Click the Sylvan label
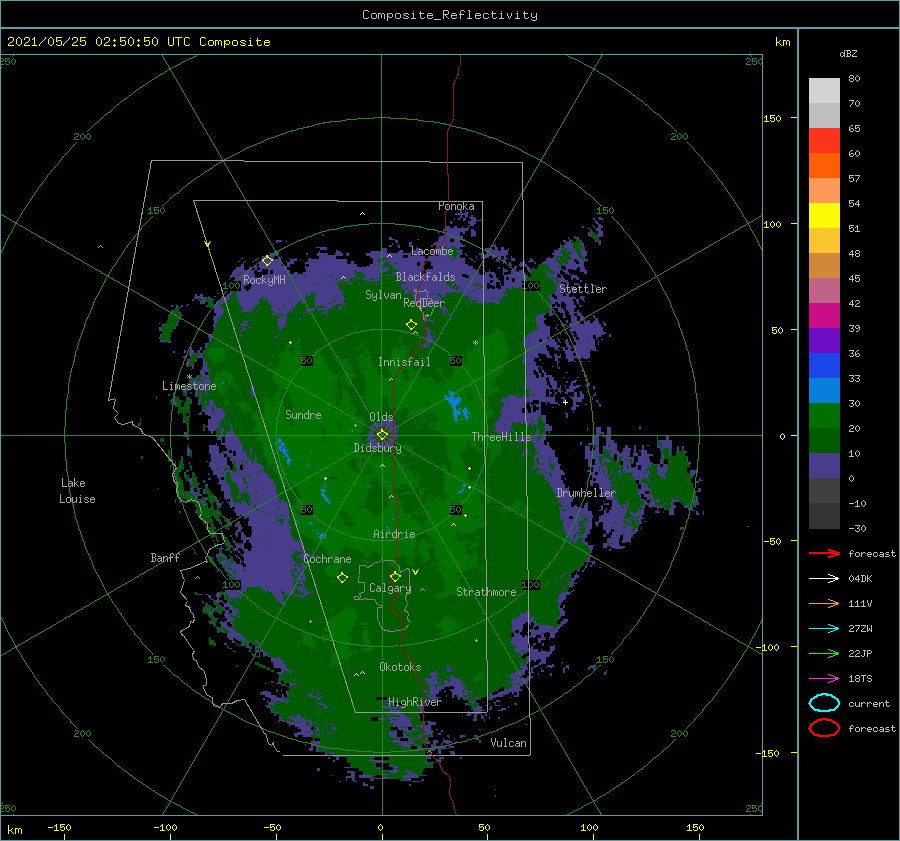900x841 pixels. coord(383,295)
